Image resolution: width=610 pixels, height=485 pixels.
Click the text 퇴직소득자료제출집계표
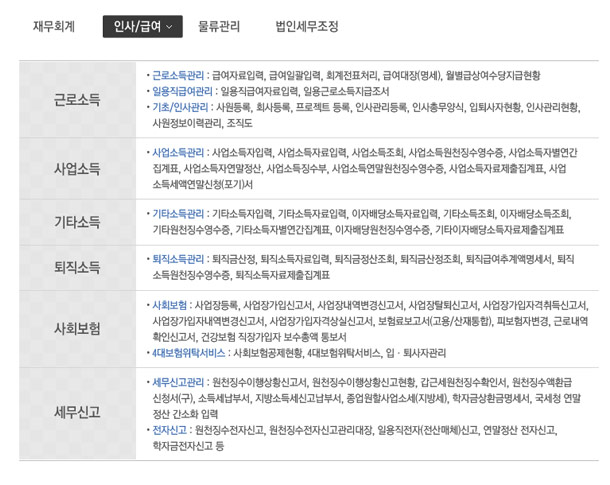click(282, 275)
